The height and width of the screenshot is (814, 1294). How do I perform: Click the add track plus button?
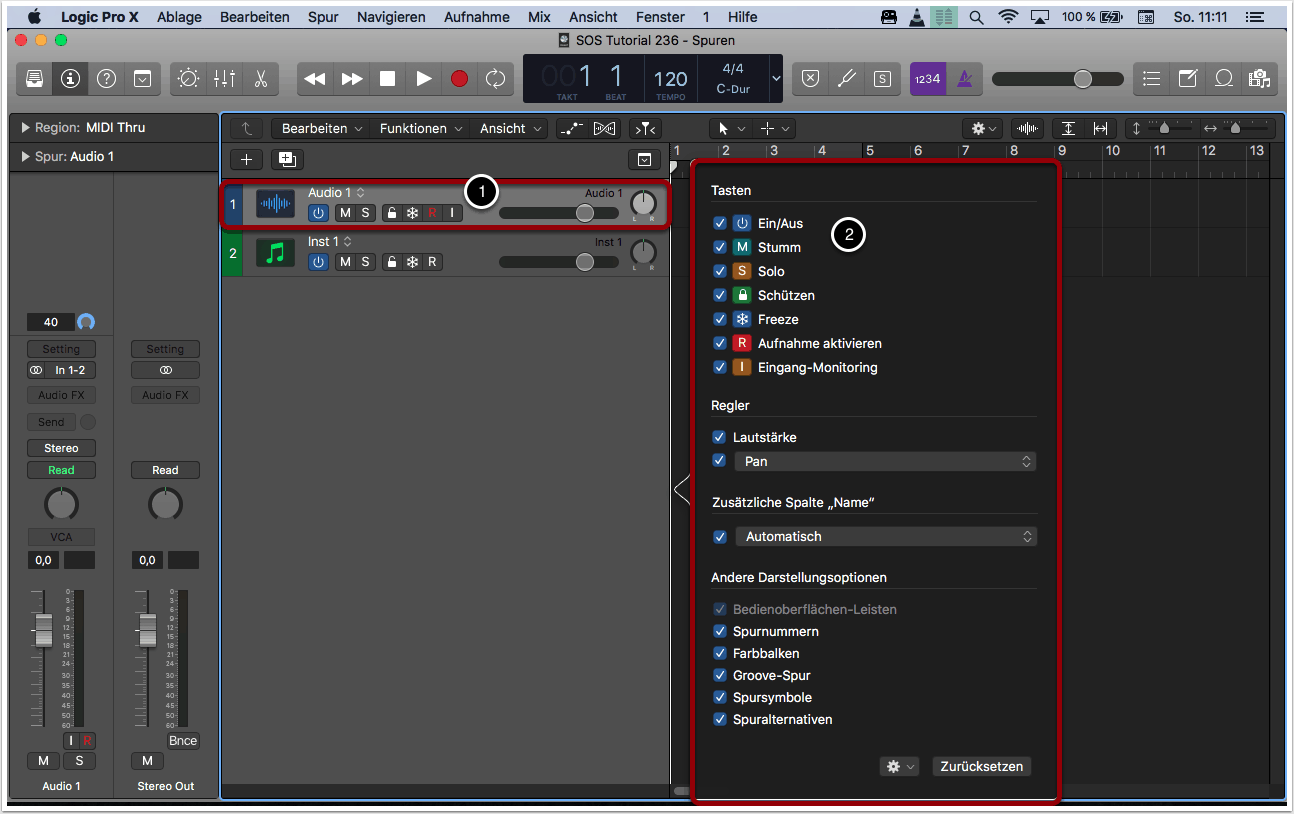[246, 160]
